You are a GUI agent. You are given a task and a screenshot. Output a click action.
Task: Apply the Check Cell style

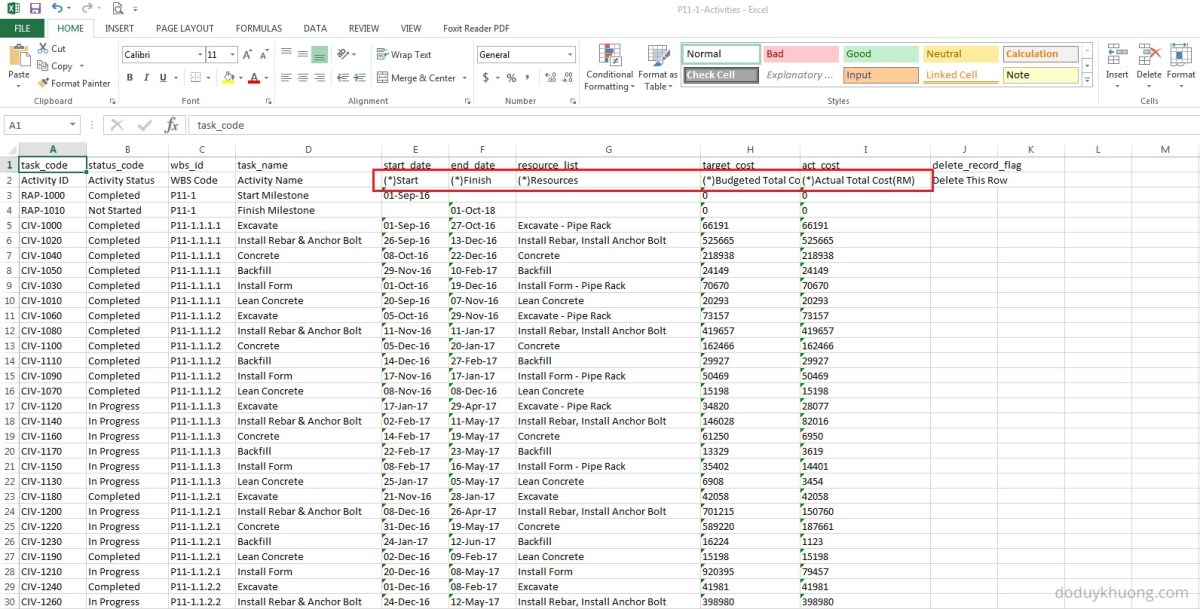pyautogui.click(x=720, y=75)
